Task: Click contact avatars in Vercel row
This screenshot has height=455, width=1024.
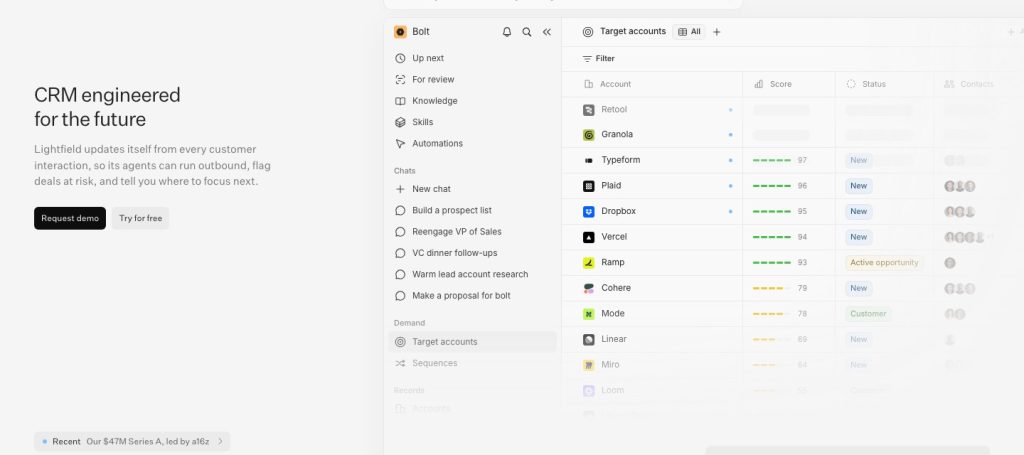Action: click(965, 237)
